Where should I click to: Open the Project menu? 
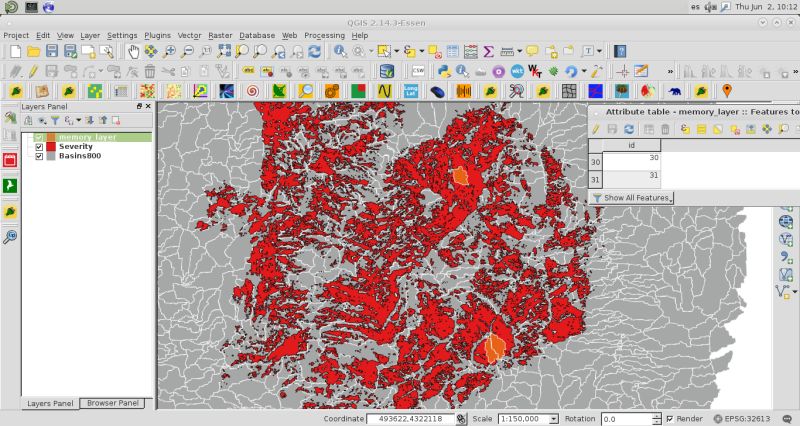(16, 35)
